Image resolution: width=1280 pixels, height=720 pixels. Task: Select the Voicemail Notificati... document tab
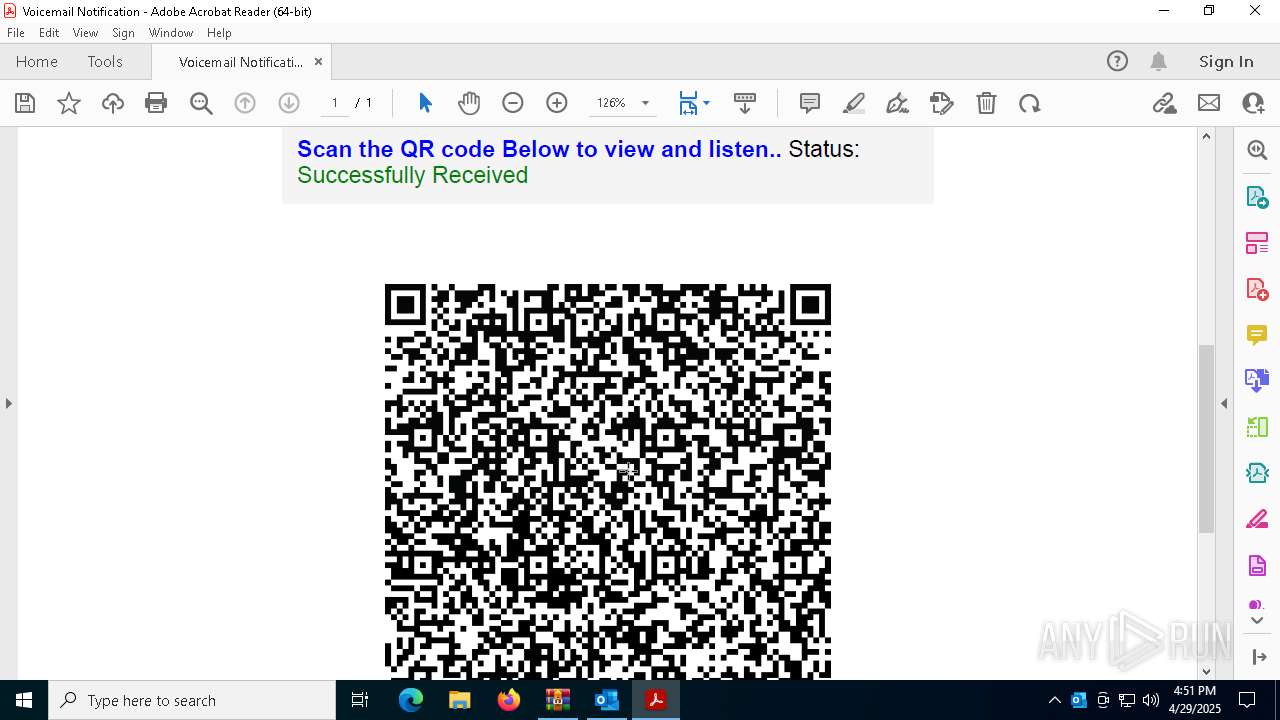pos(241,62)
